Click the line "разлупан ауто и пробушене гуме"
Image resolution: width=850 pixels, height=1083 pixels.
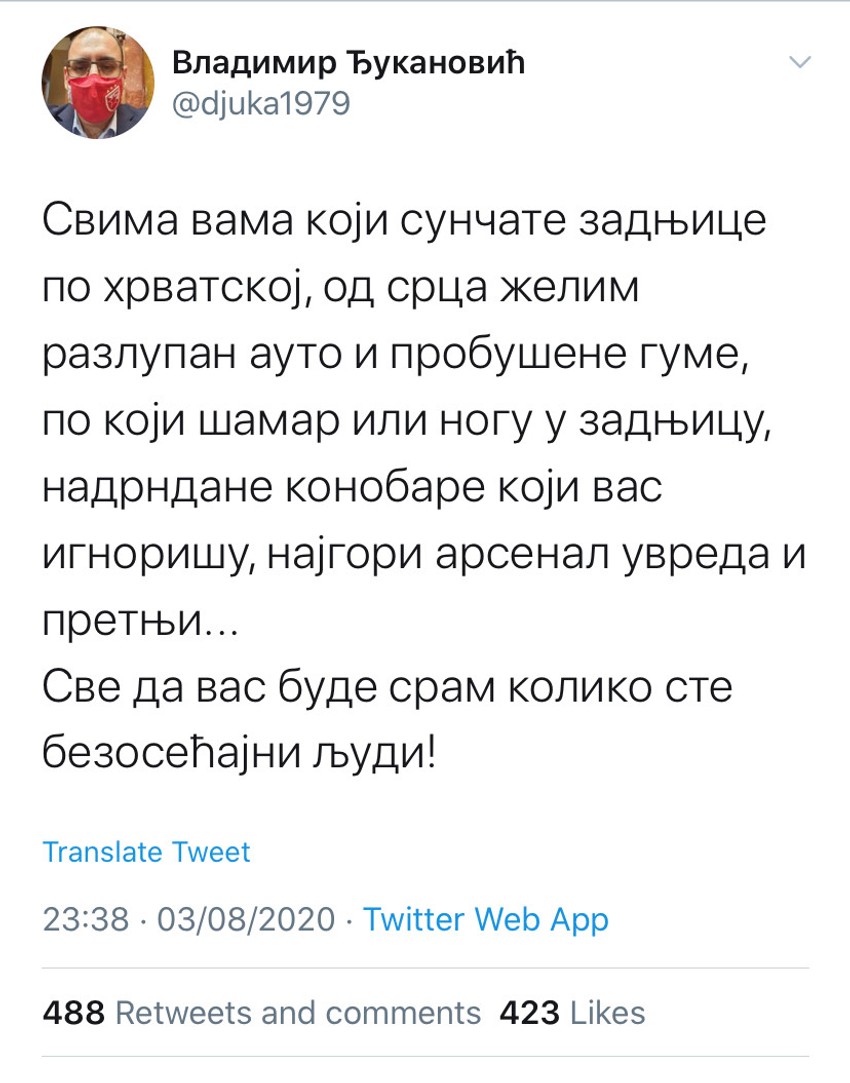click(x=395, y=355)
